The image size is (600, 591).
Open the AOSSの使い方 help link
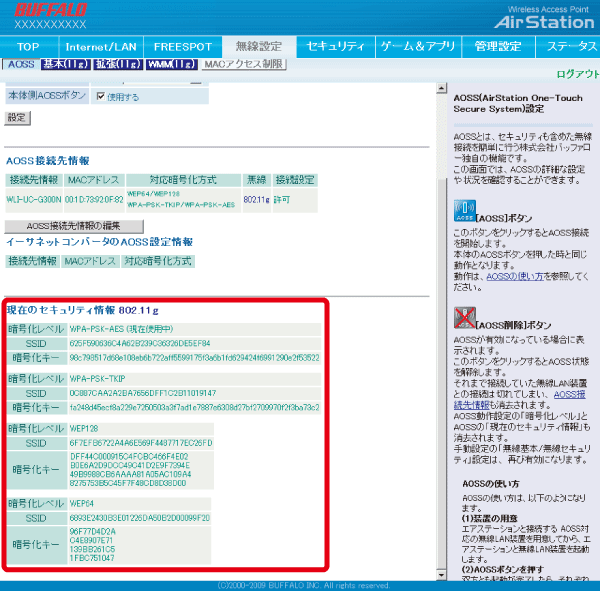515,276
